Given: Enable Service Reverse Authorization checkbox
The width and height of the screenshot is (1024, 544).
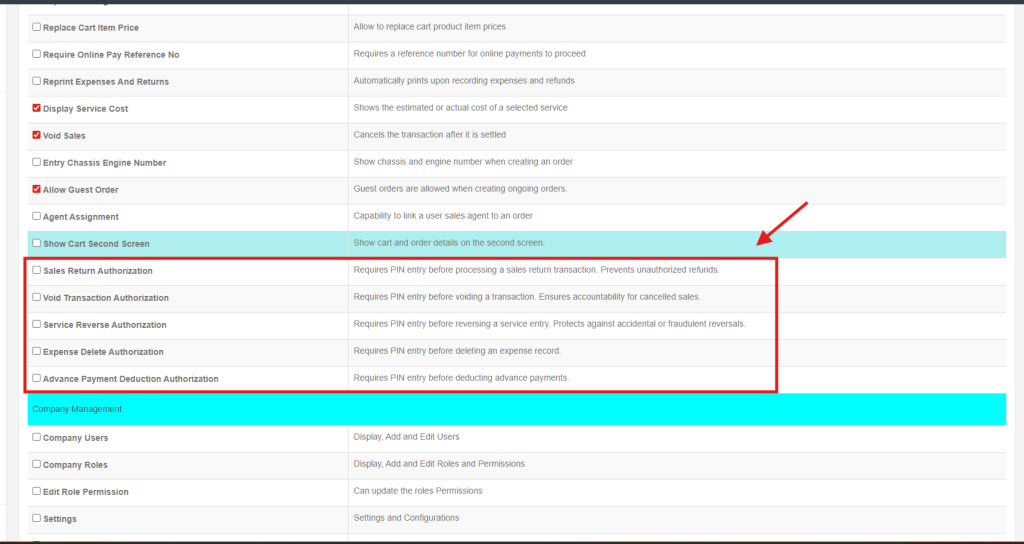Looking at the screenshot, I should [37, 324].
